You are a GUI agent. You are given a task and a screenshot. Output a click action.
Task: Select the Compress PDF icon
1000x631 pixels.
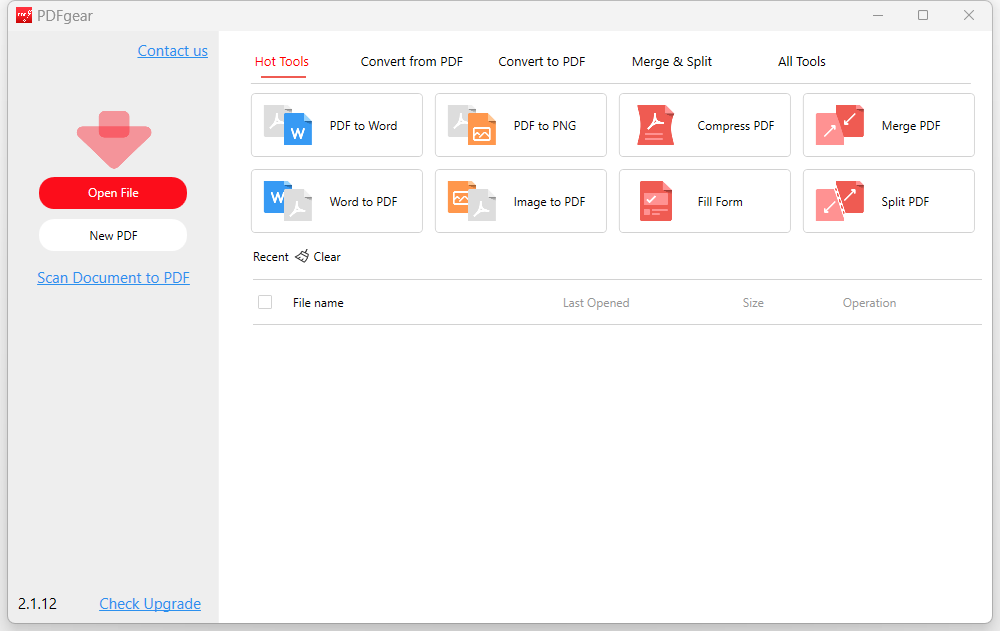[656, 125]
